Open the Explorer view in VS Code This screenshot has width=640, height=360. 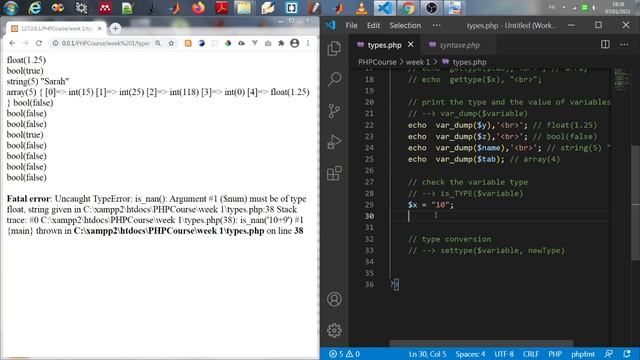tap(334, 49)
